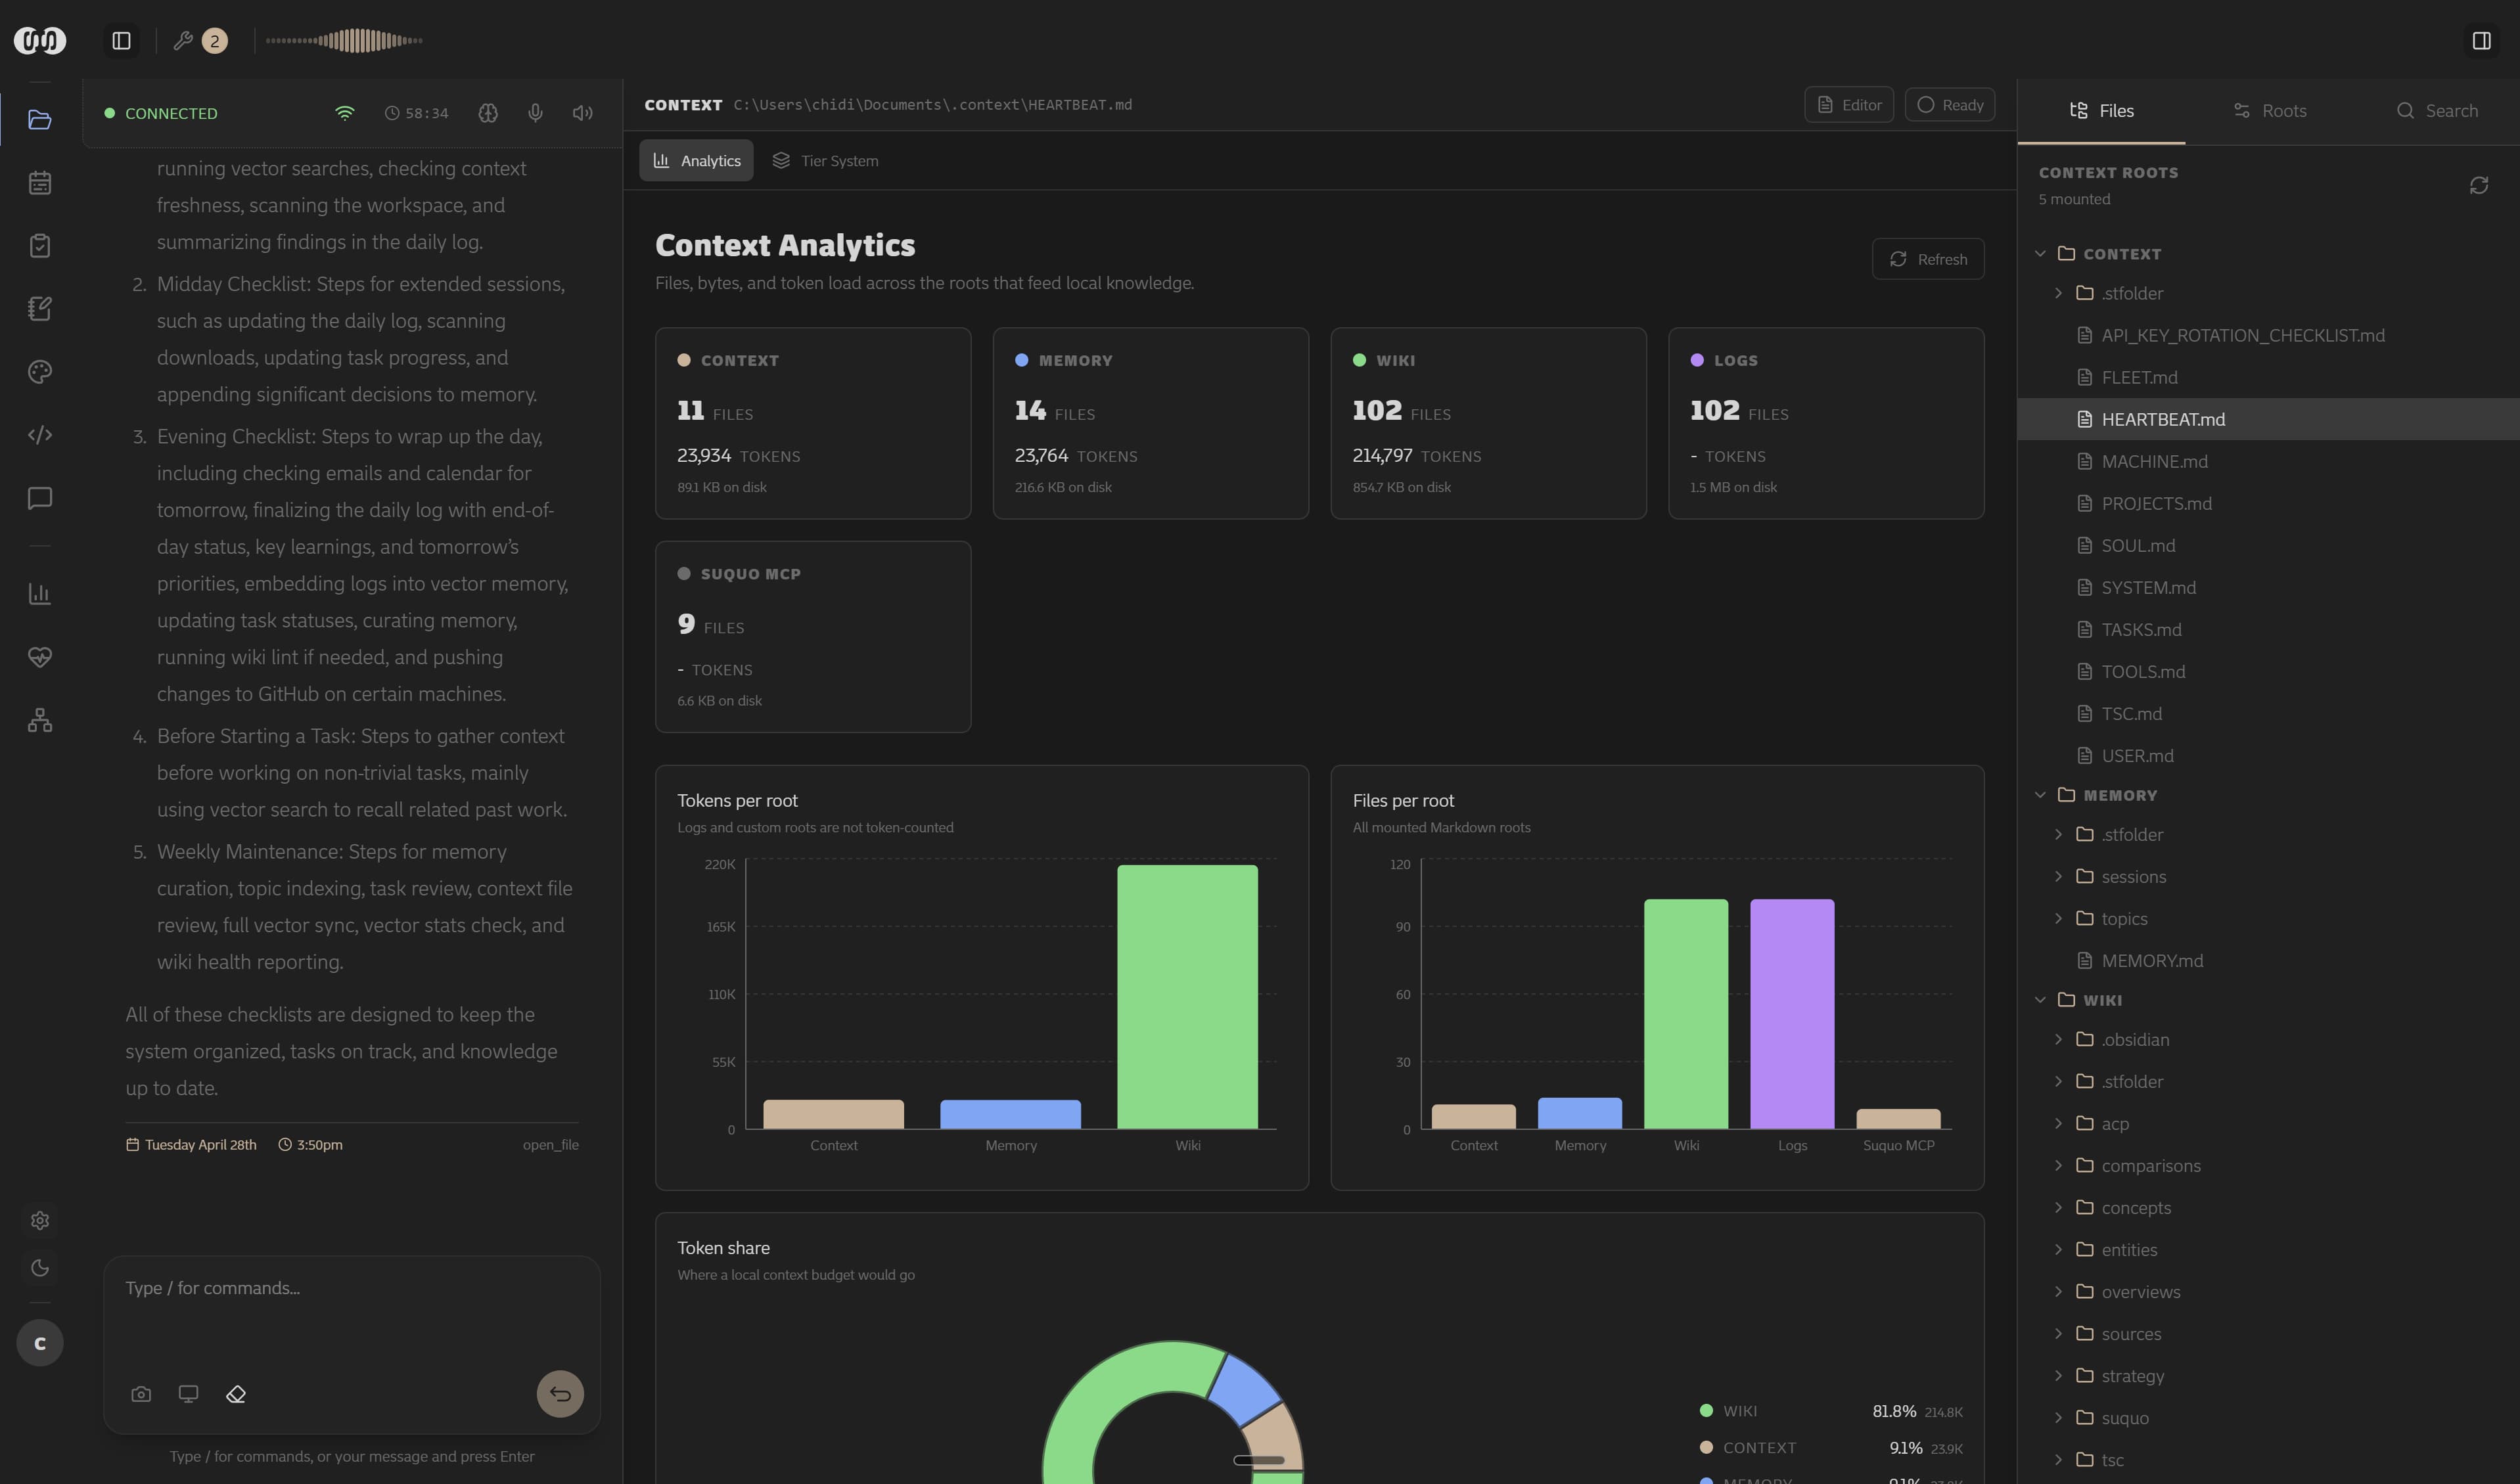Screen dimensions: 2520x1484
Task: Click the Editor button
Action: click(x=1849, y=105)
